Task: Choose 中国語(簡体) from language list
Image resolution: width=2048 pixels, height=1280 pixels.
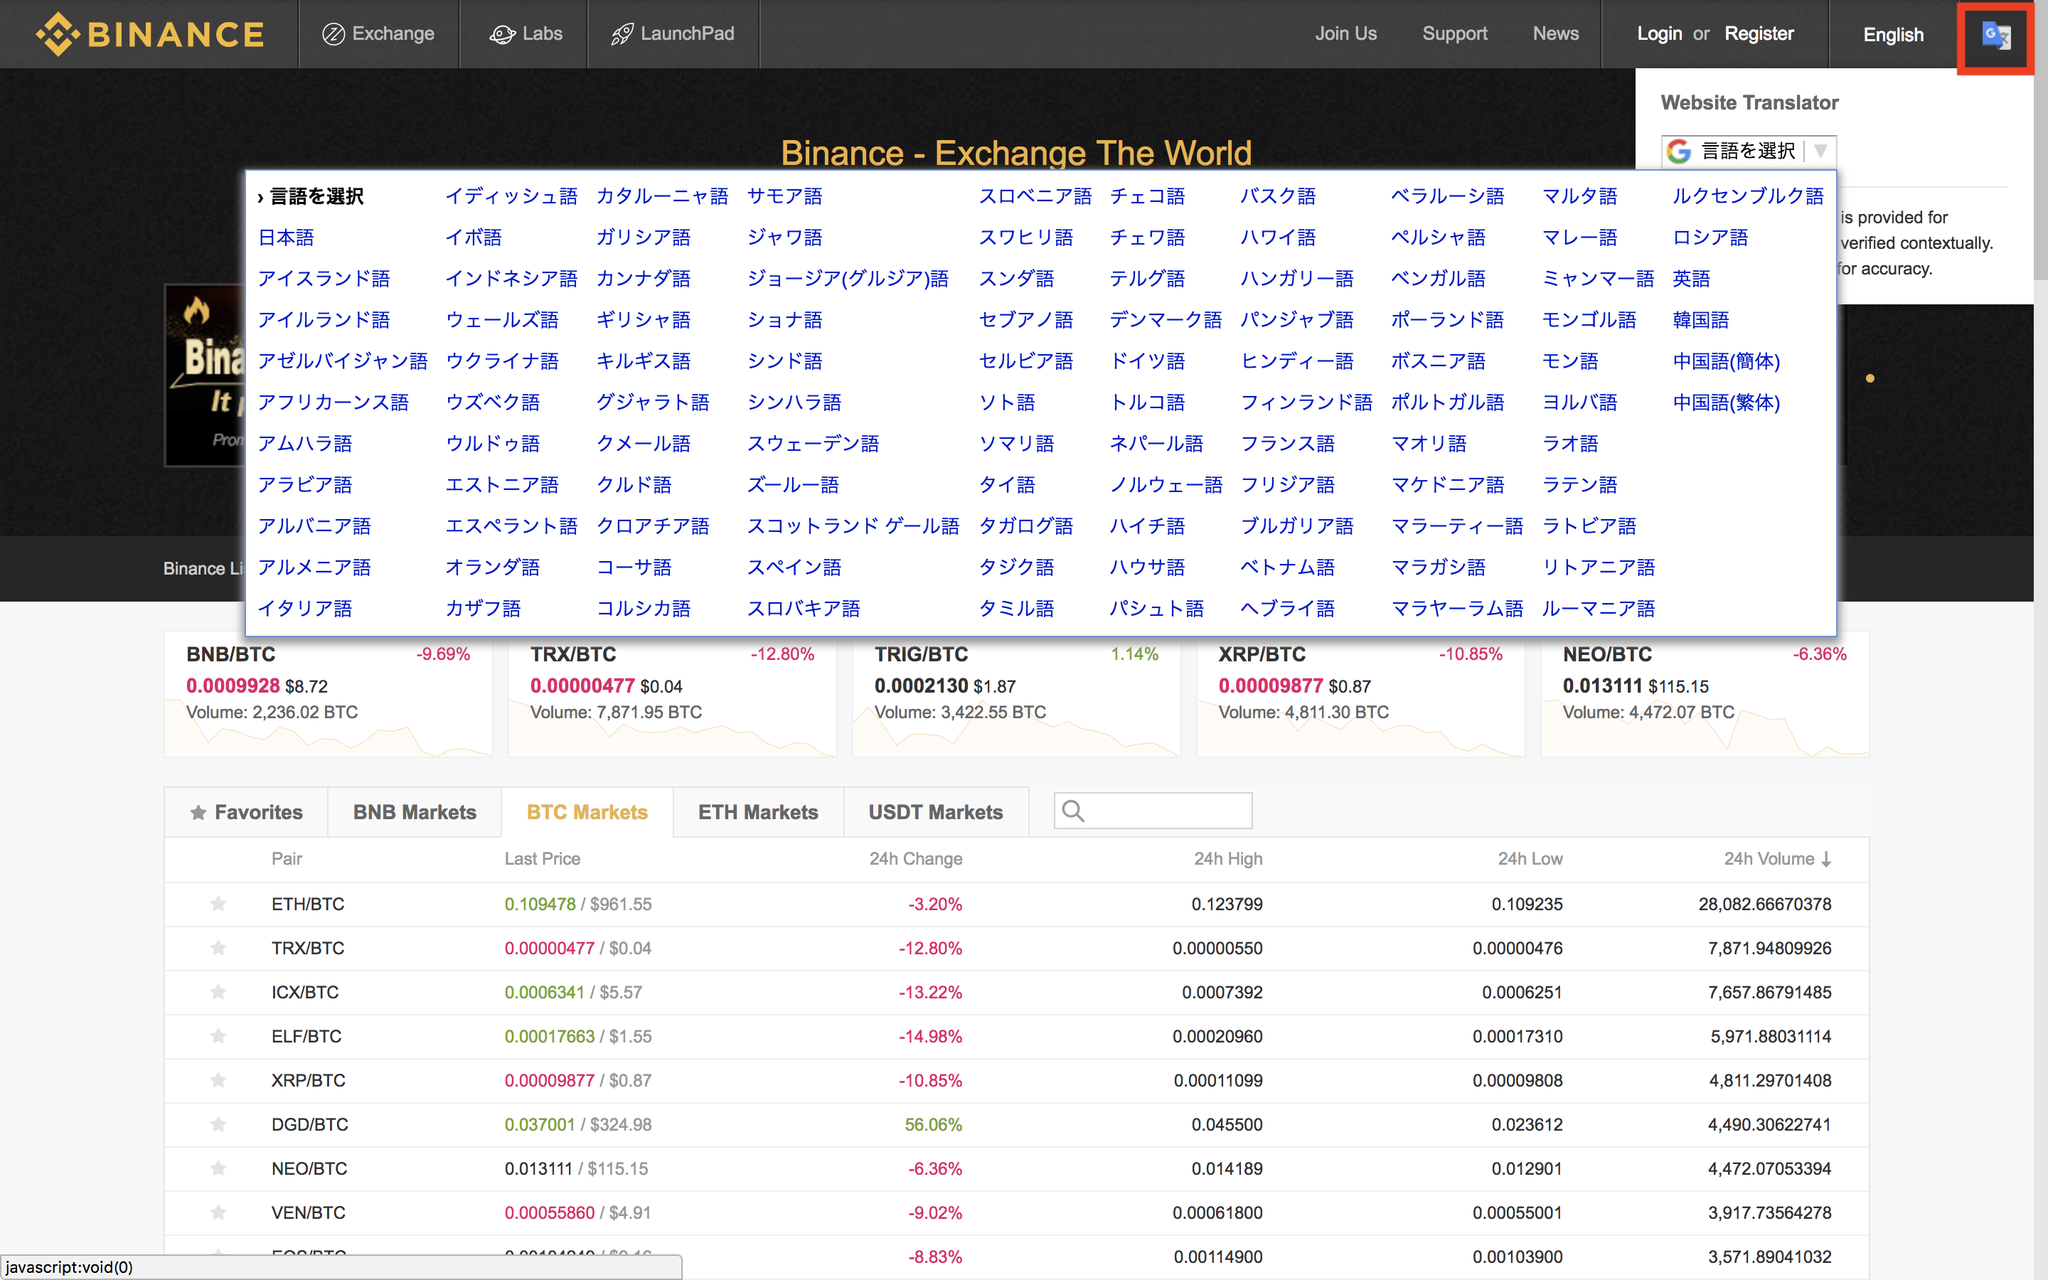Action: (1726, 361)
